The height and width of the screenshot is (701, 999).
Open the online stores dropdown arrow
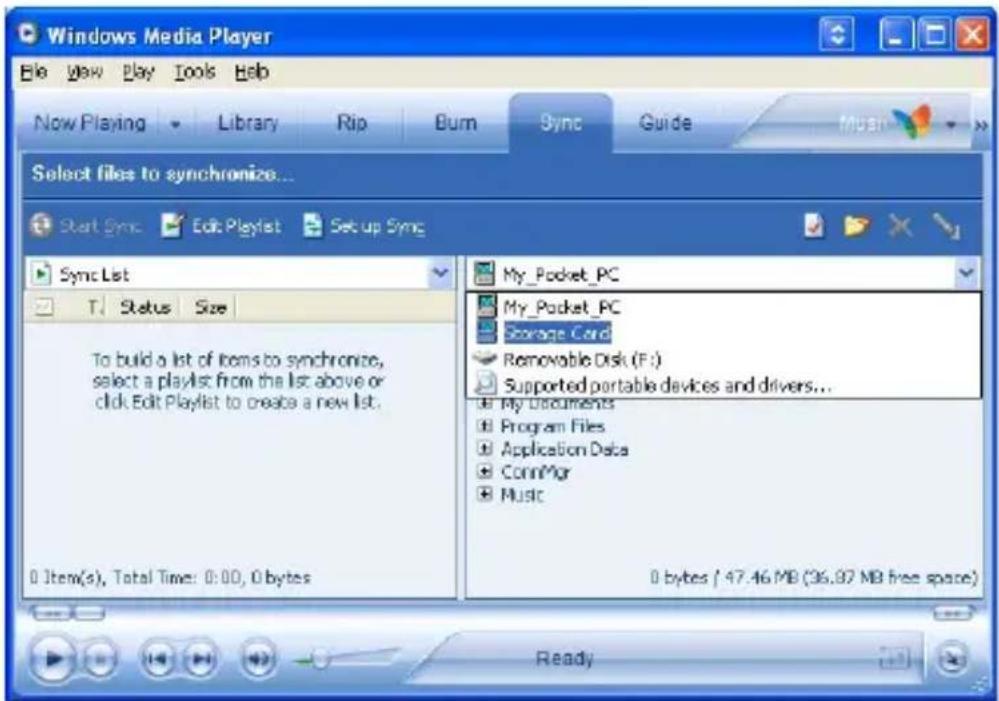tap(951, 124)
